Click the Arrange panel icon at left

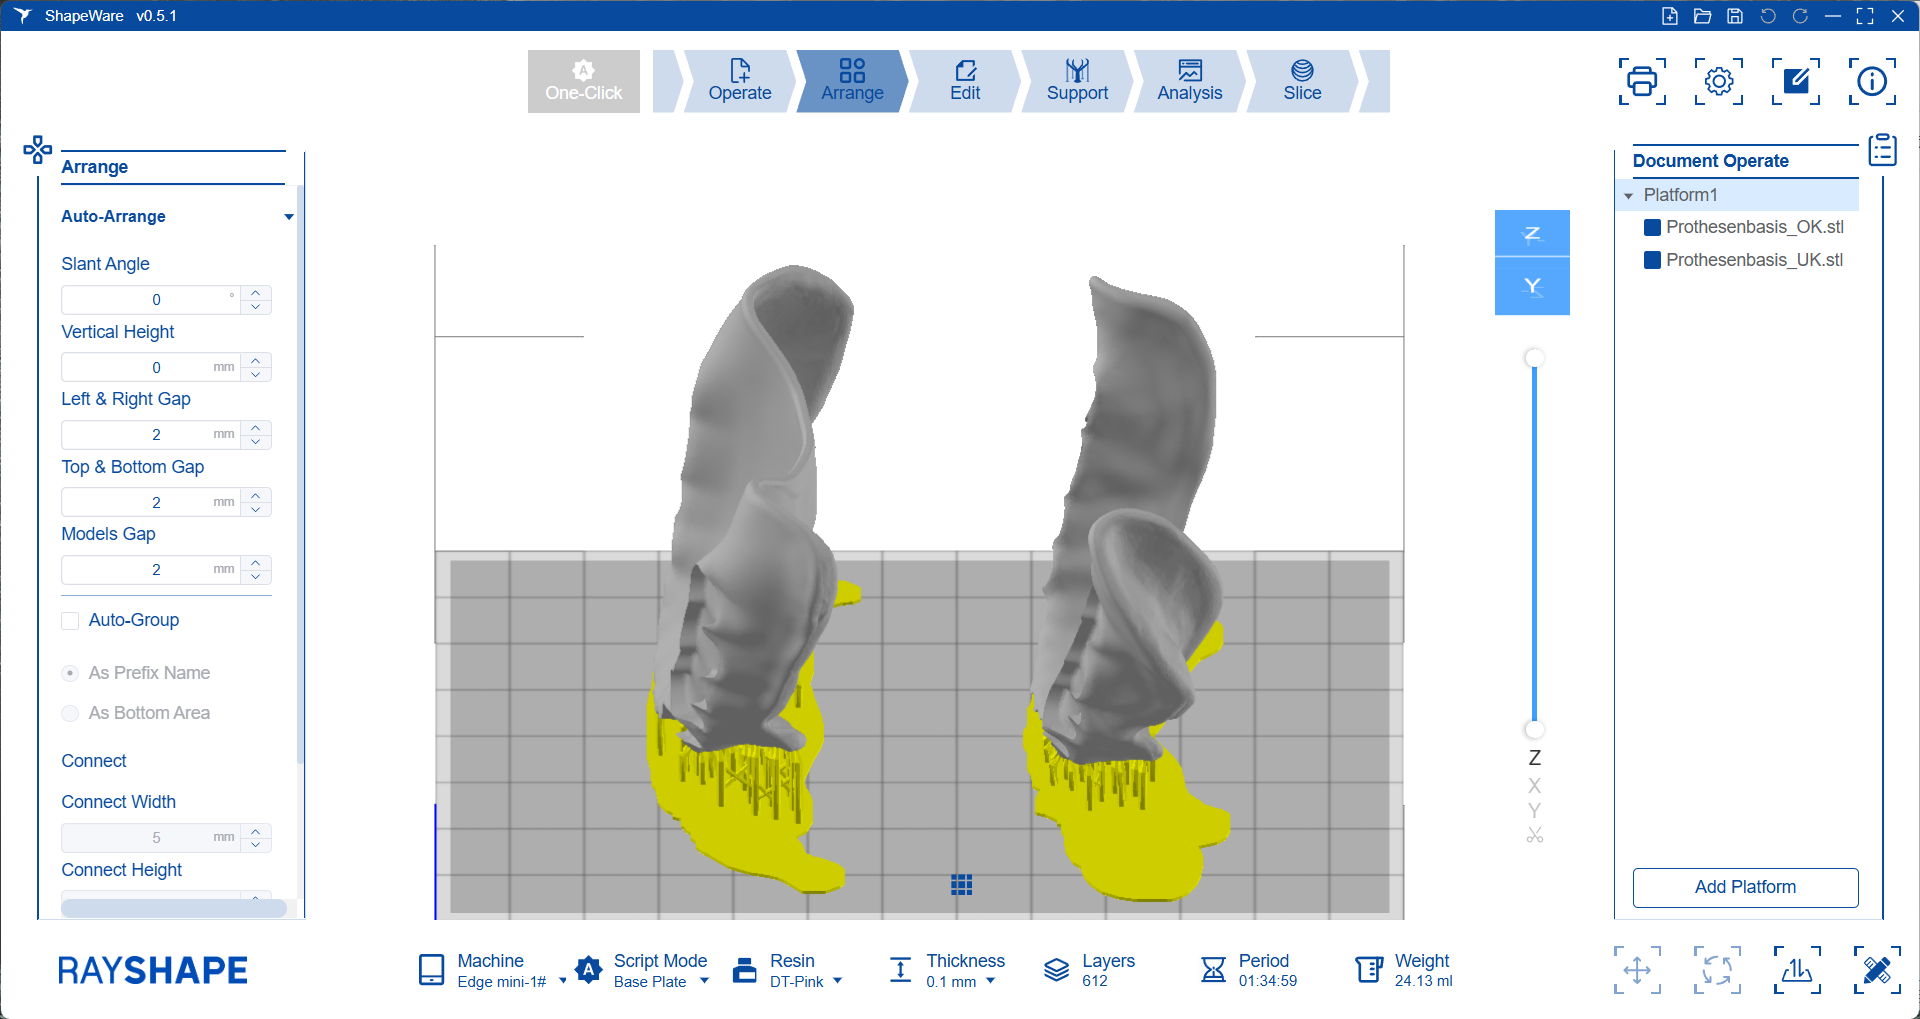[x=38, y=150]
